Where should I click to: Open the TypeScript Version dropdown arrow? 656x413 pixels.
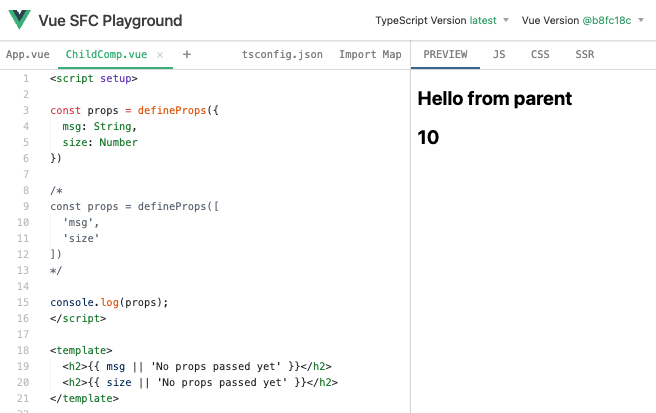[x=506, y=20]
